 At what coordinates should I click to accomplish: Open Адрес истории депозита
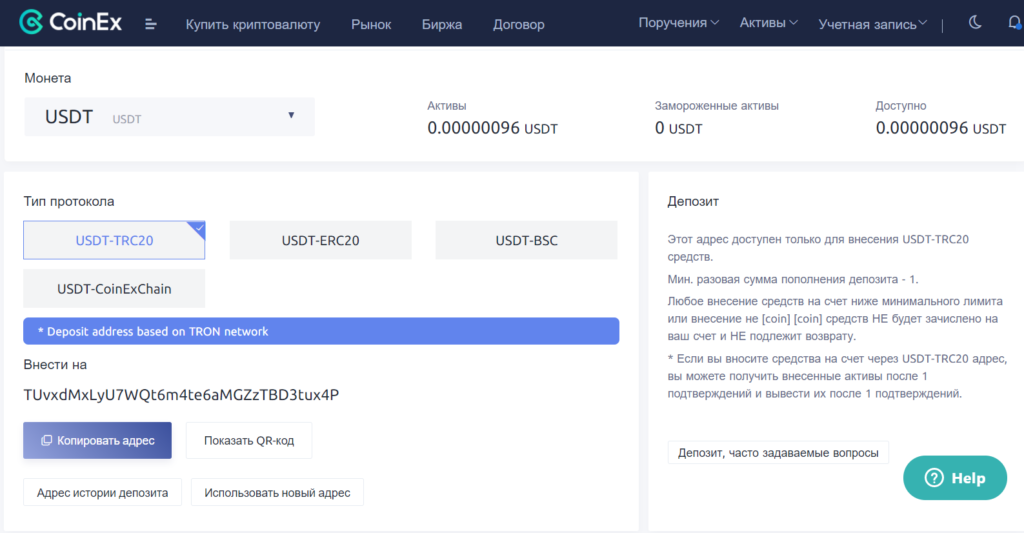[103, 493]
